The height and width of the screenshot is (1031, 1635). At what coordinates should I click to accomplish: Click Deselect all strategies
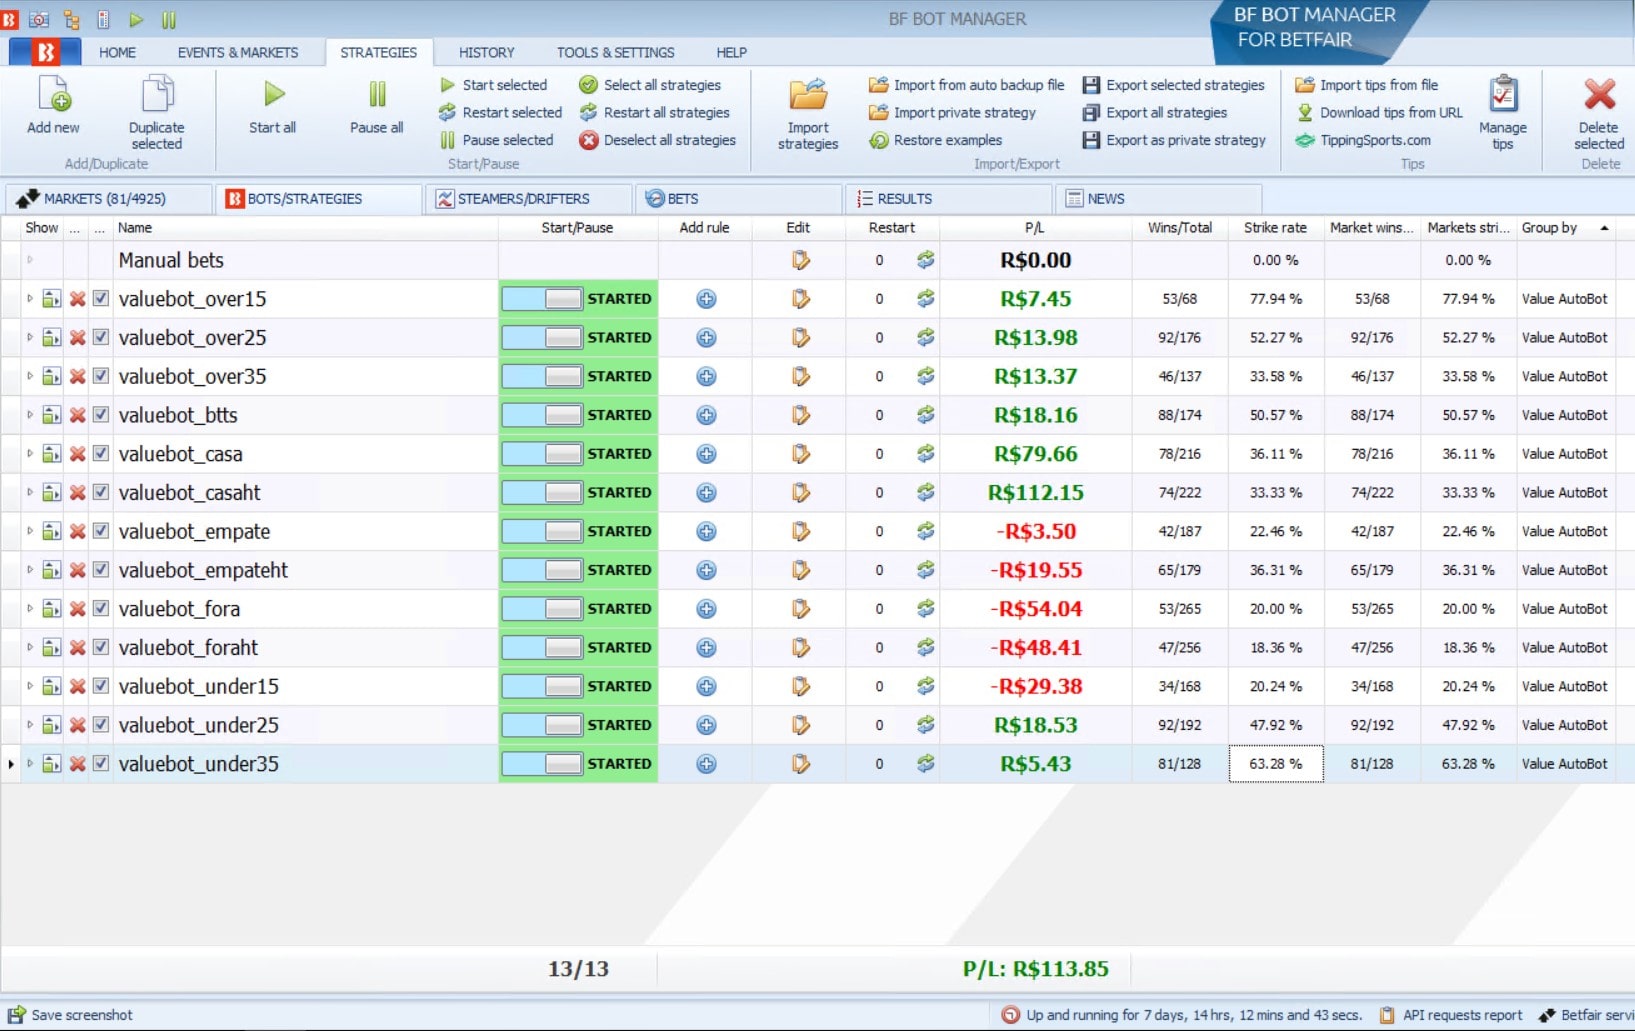pyautogui.click(x=658, y=140)
